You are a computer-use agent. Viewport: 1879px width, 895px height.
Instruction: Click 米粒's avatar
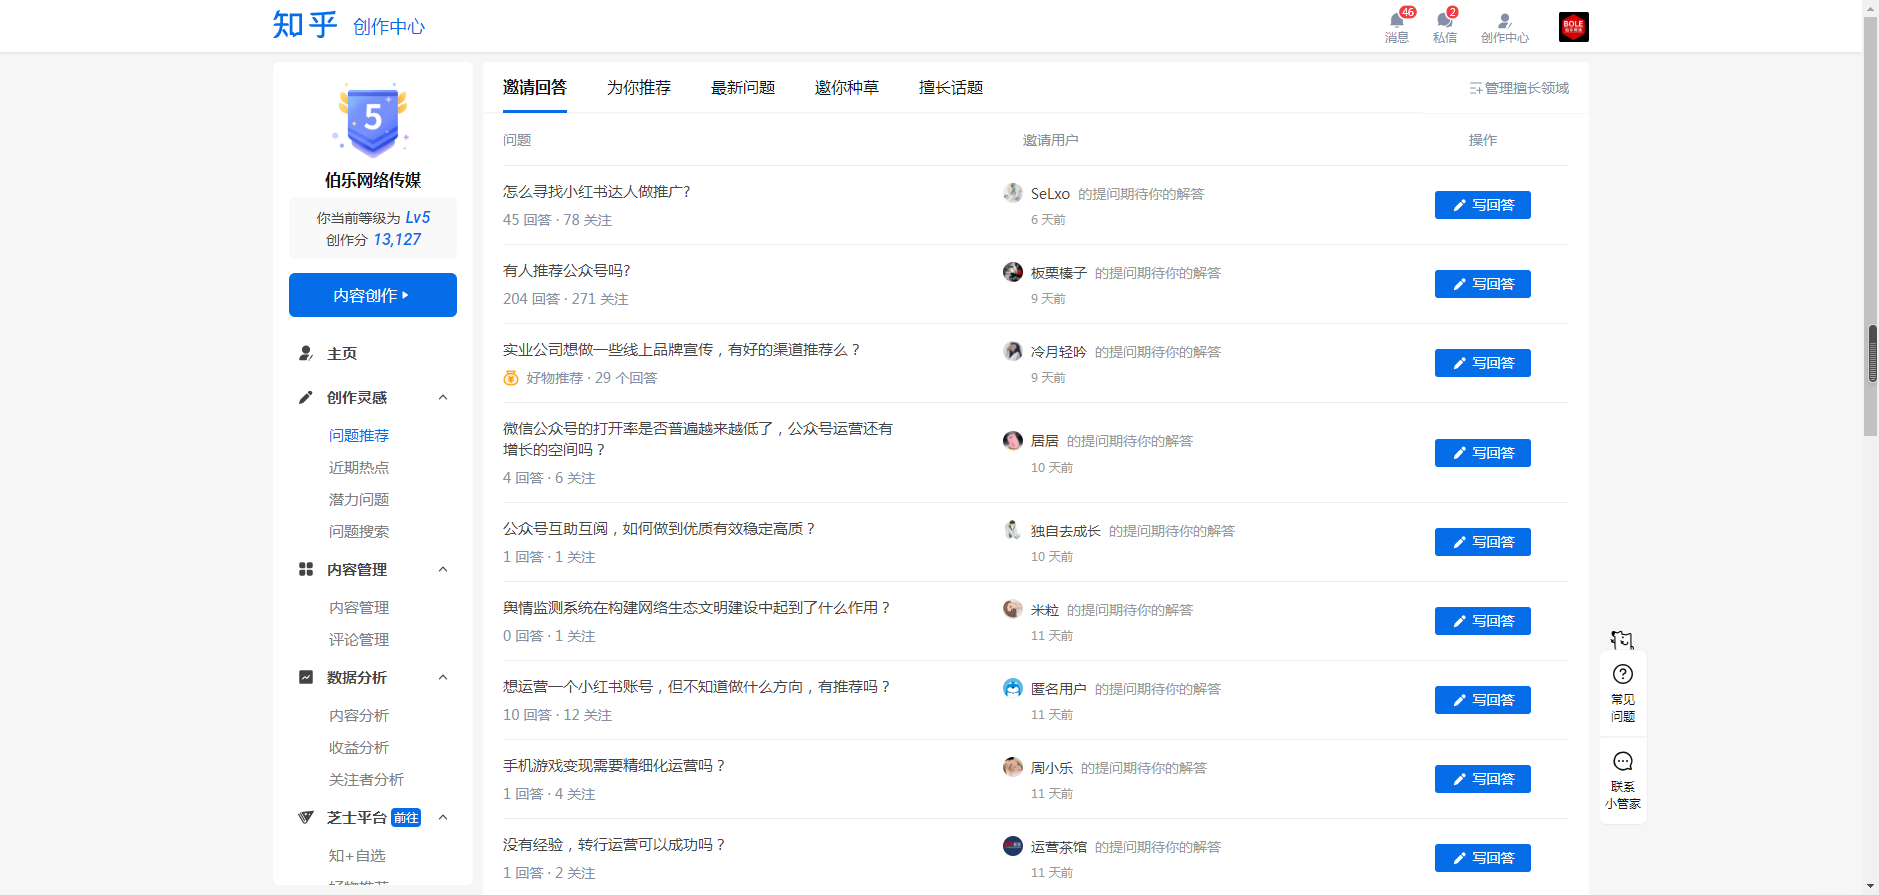(1013, 609)
